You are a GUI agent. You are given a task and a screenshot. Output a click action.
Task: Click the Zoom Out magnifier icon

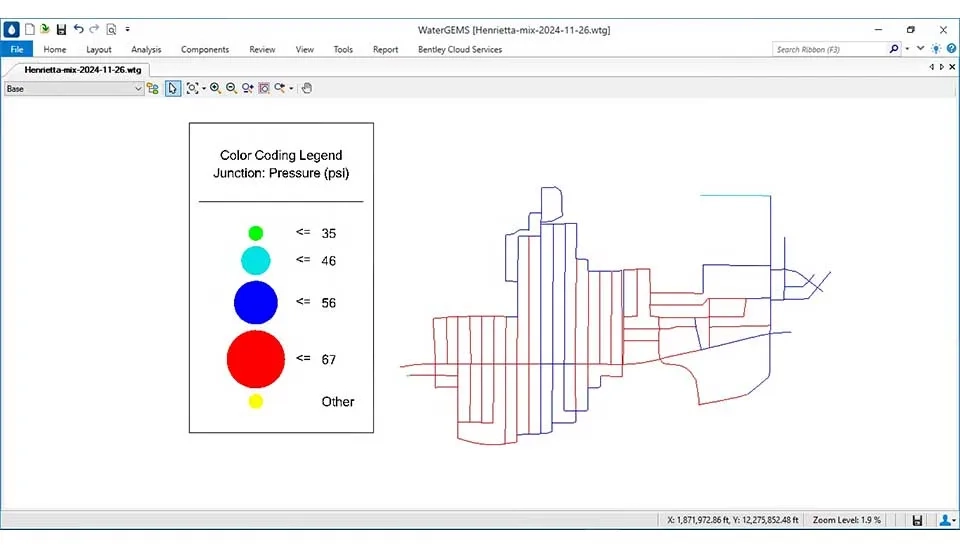[231, 88]
